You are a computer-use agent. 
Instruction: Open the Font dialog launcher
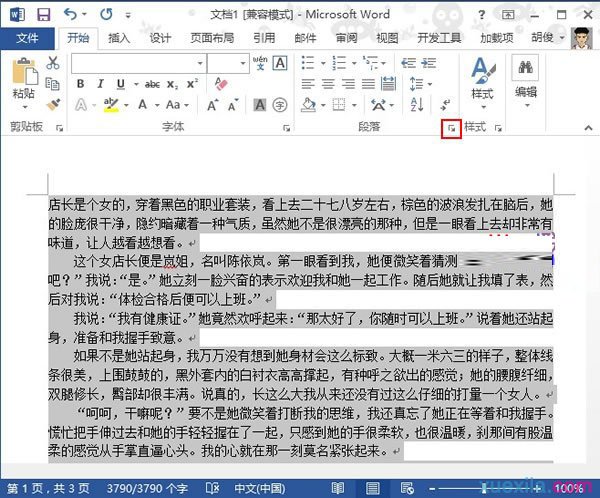(286, 128)
